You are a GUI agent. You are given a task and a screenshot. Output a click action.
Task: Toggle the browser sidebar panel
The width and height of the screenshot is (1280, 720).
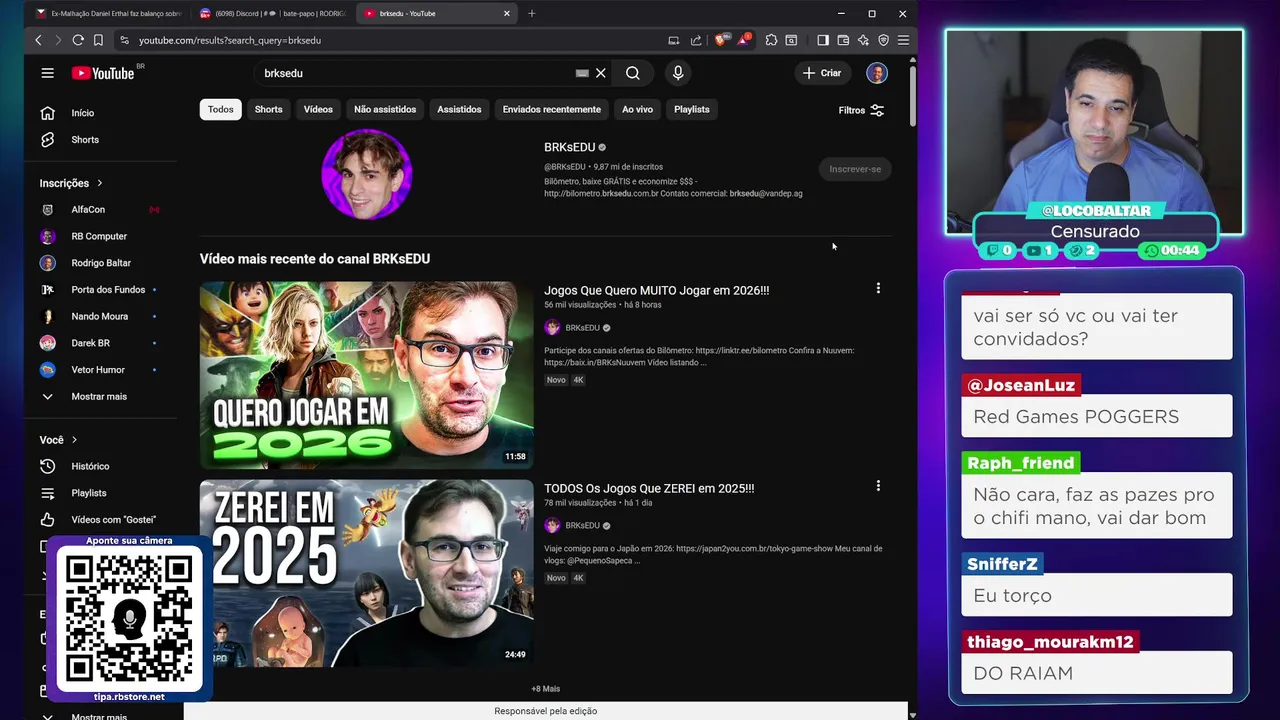pos(823,40)
